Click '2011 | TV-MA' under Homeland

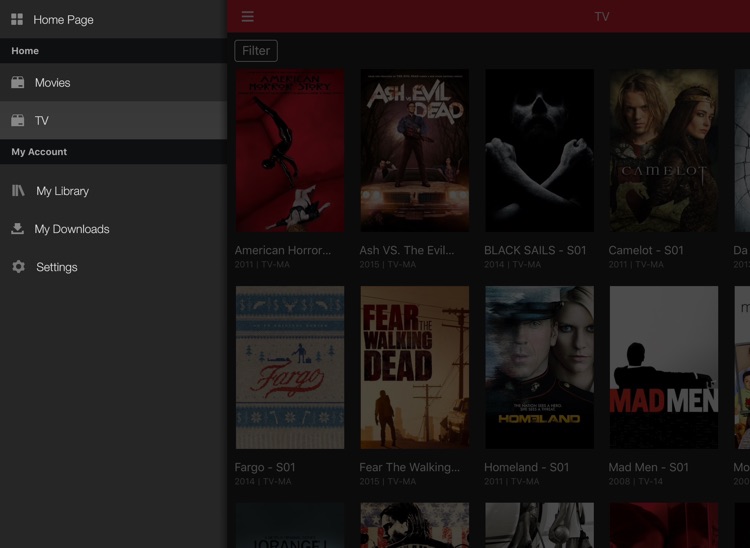[x=511, y=481]
